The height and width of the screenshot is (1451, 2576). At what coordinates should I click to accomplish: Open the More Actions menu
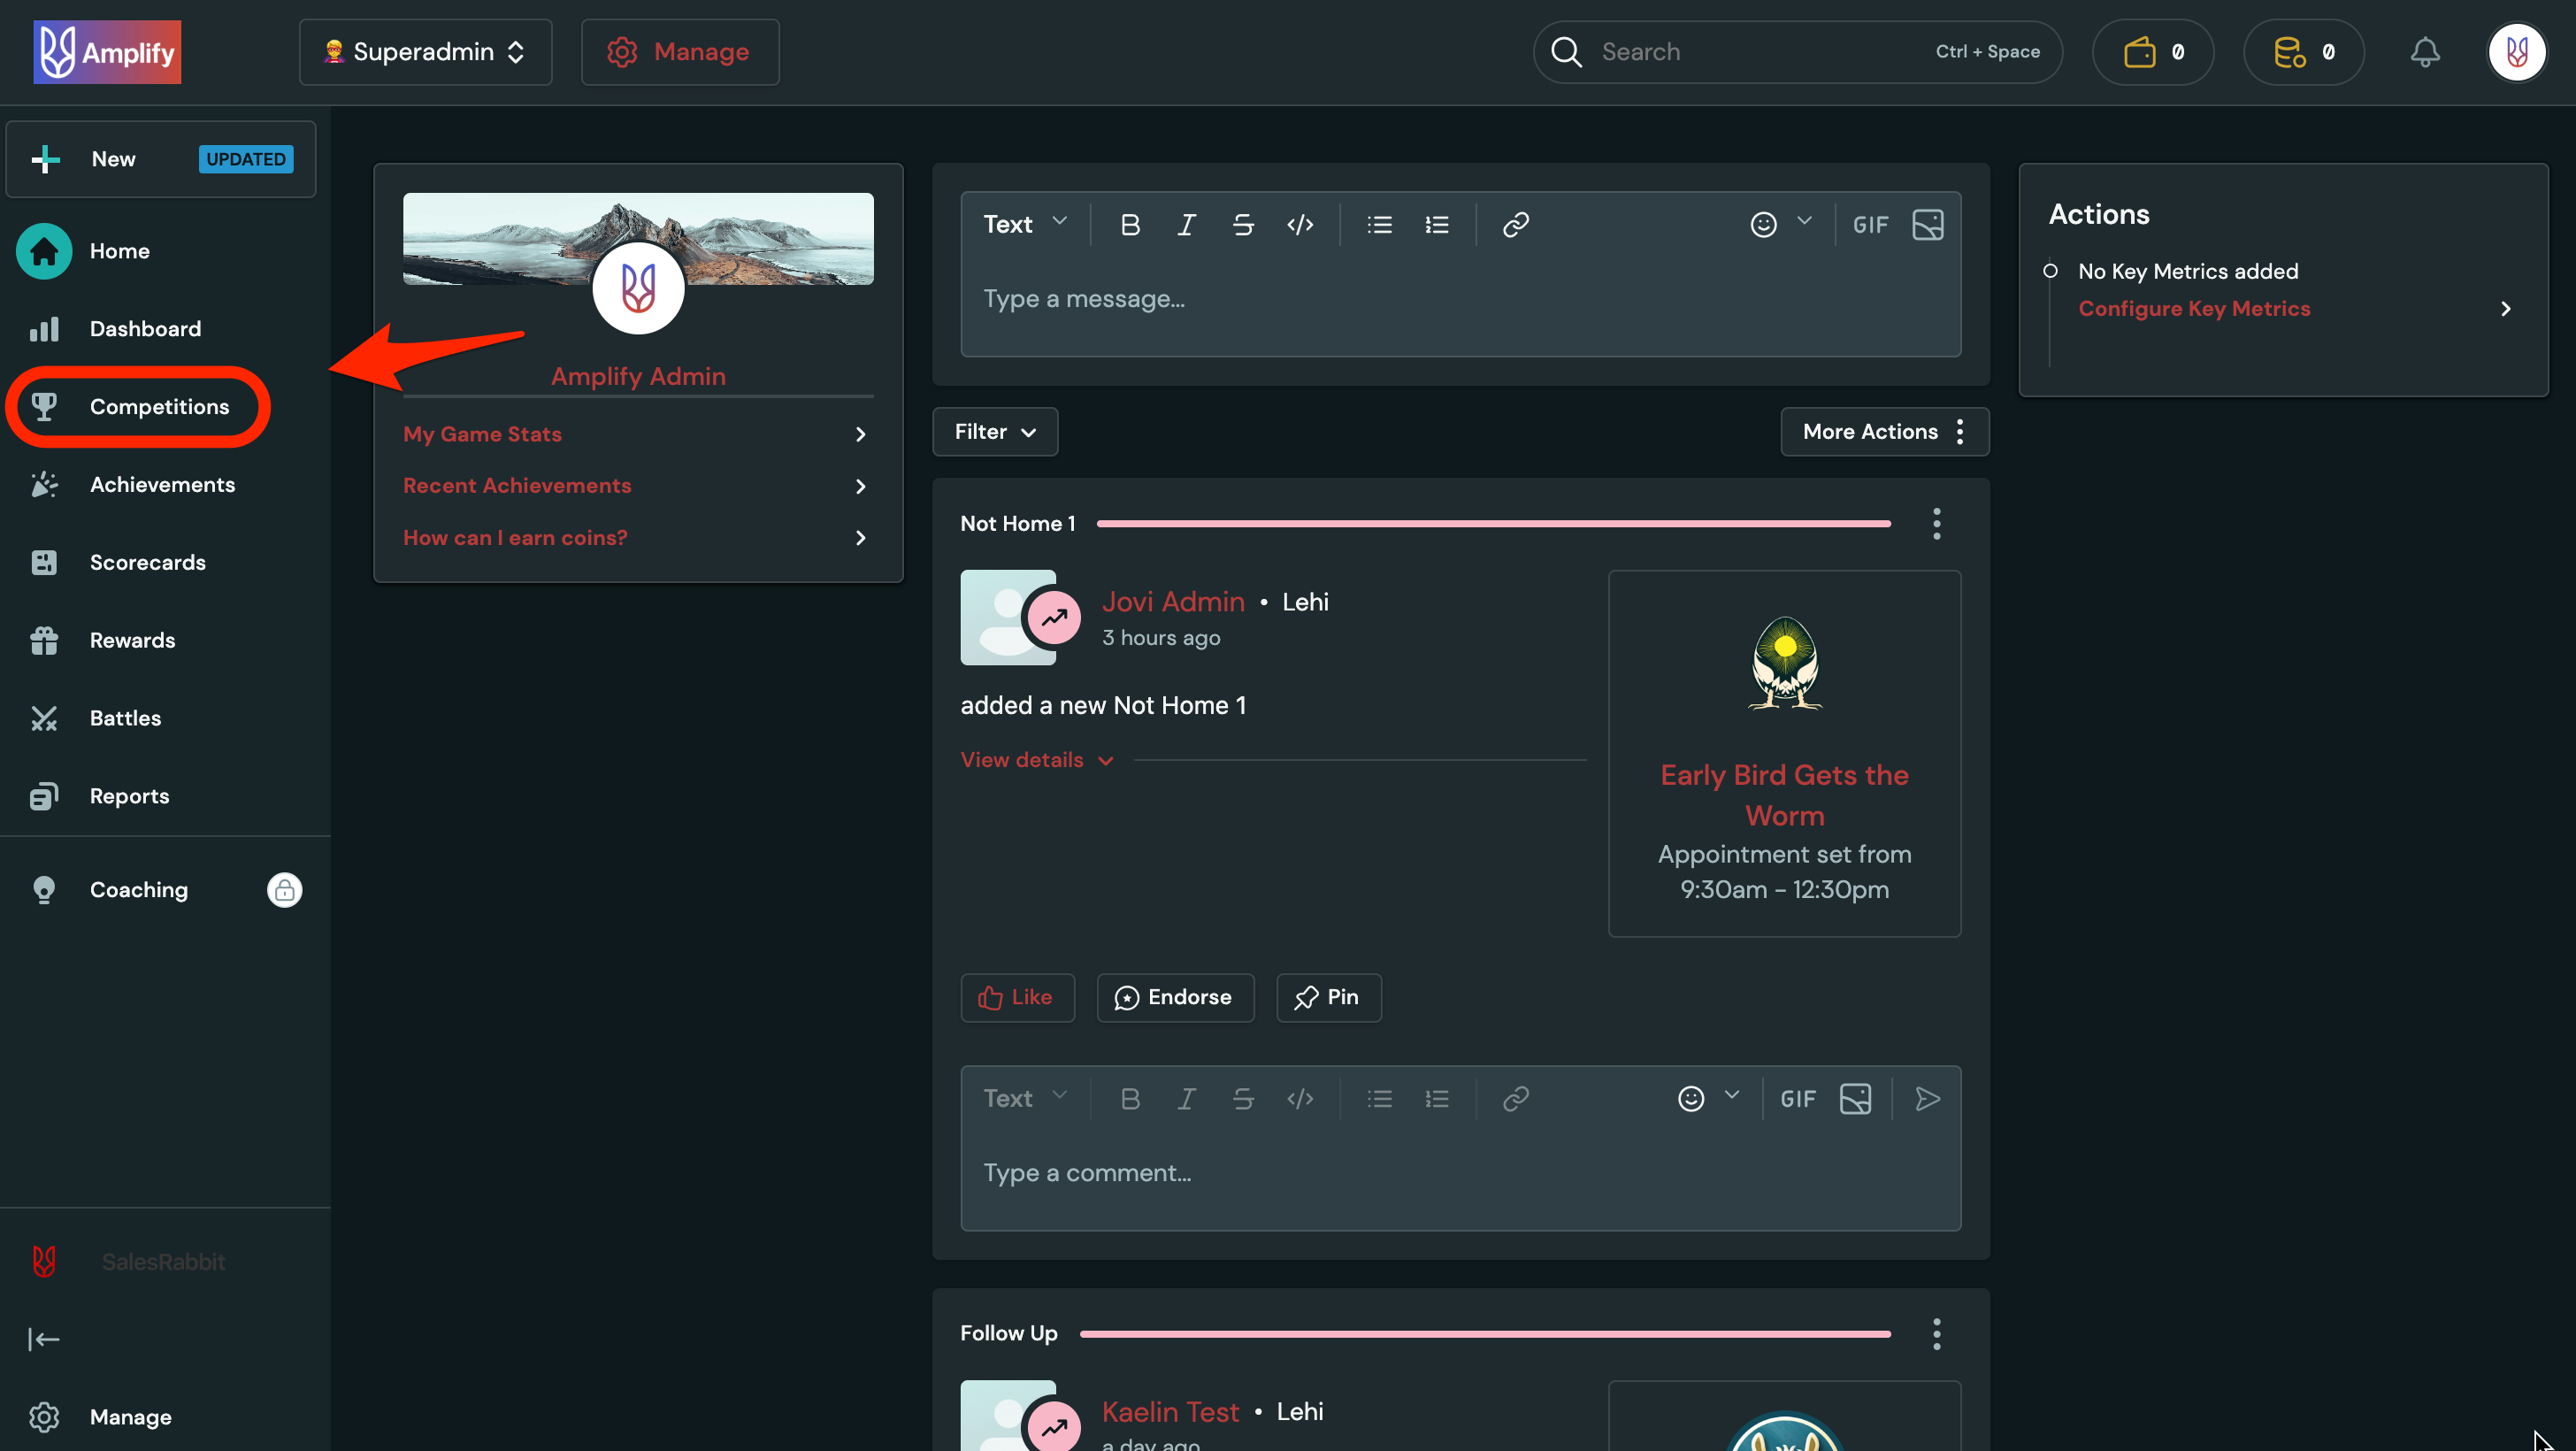tap(1884, 431)
